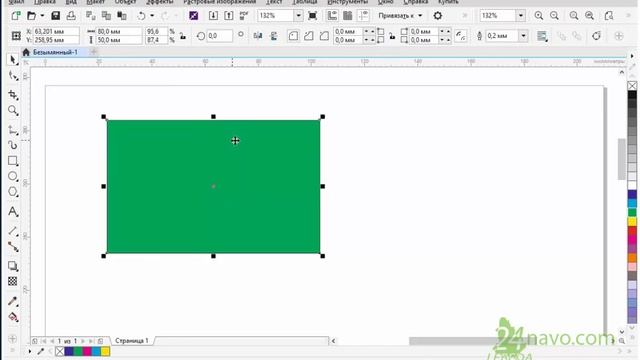Select the Interactive fill bucket tool

(x=13, y=317)
